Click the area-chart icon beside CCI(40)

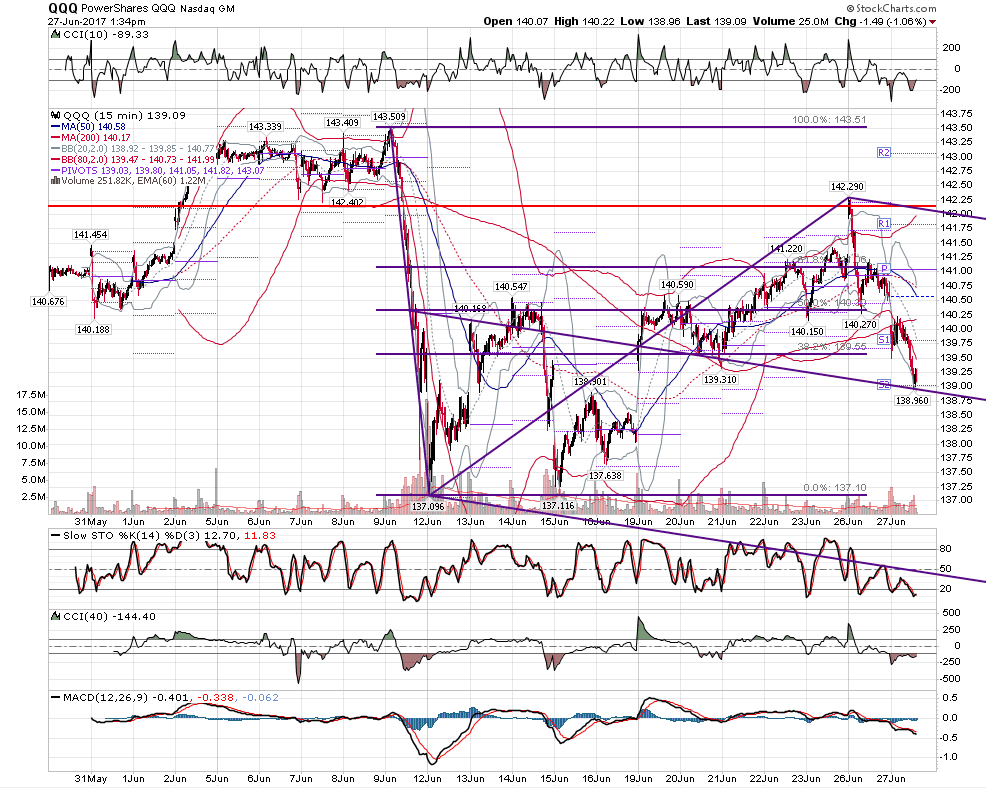56,616
